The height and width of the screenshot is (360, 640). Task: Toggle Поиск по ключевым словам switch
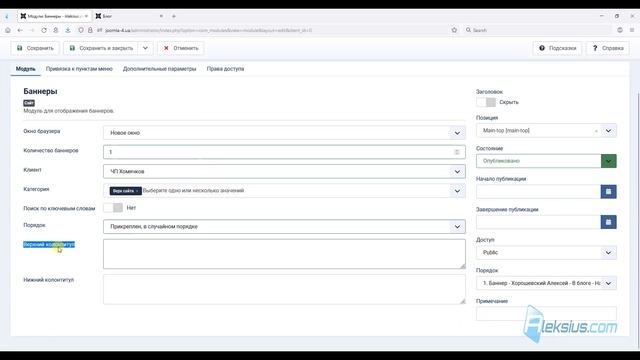click(113, 208)
